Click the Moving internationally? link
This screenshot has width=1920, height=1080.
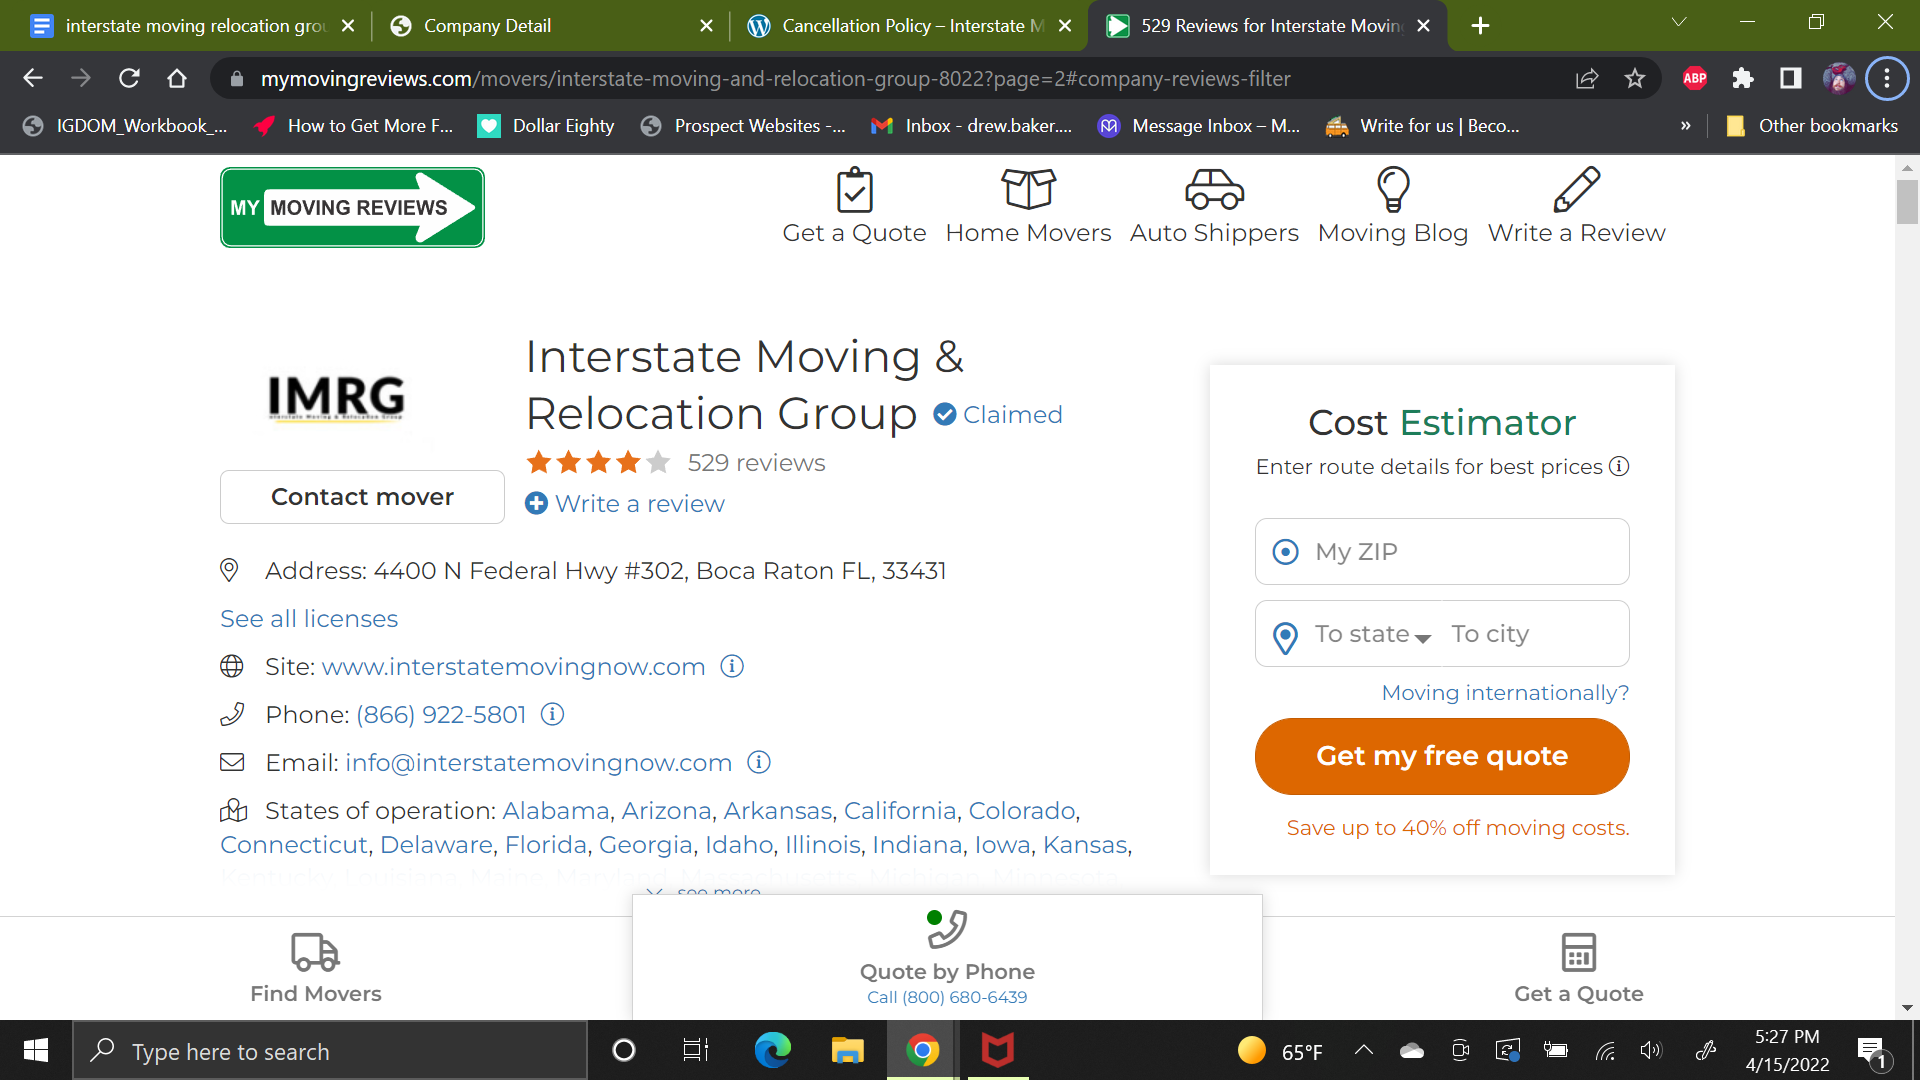[x=1505, y=693]
